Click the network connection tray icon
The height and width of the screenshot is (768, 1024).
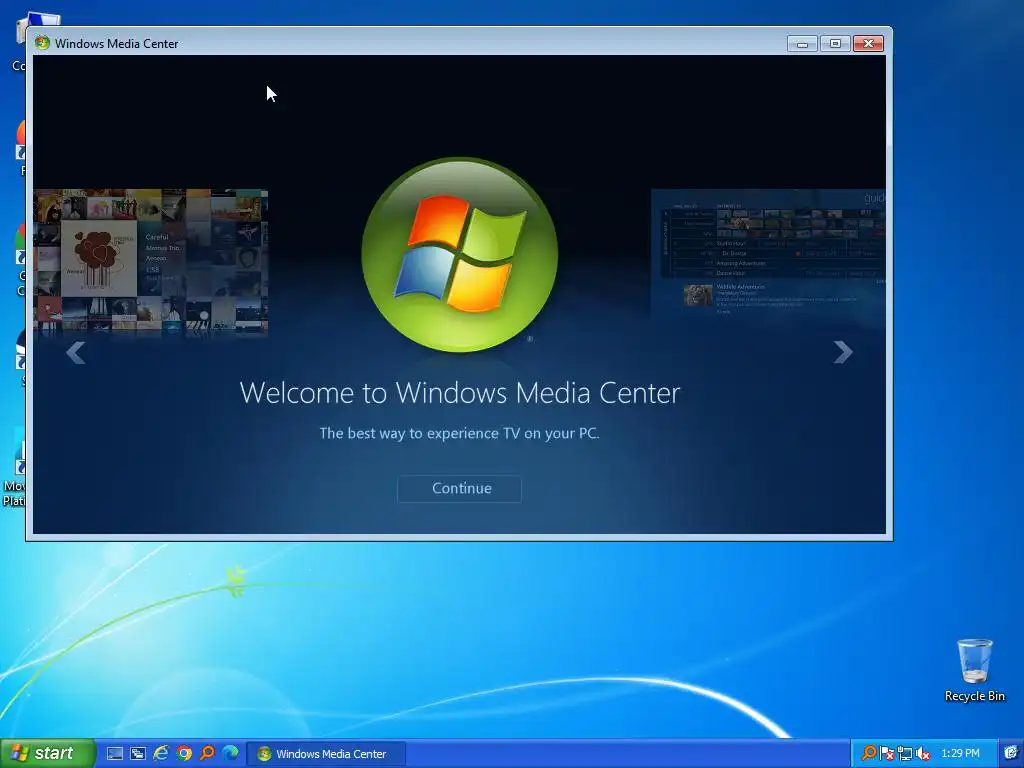(x=905, y=754)
